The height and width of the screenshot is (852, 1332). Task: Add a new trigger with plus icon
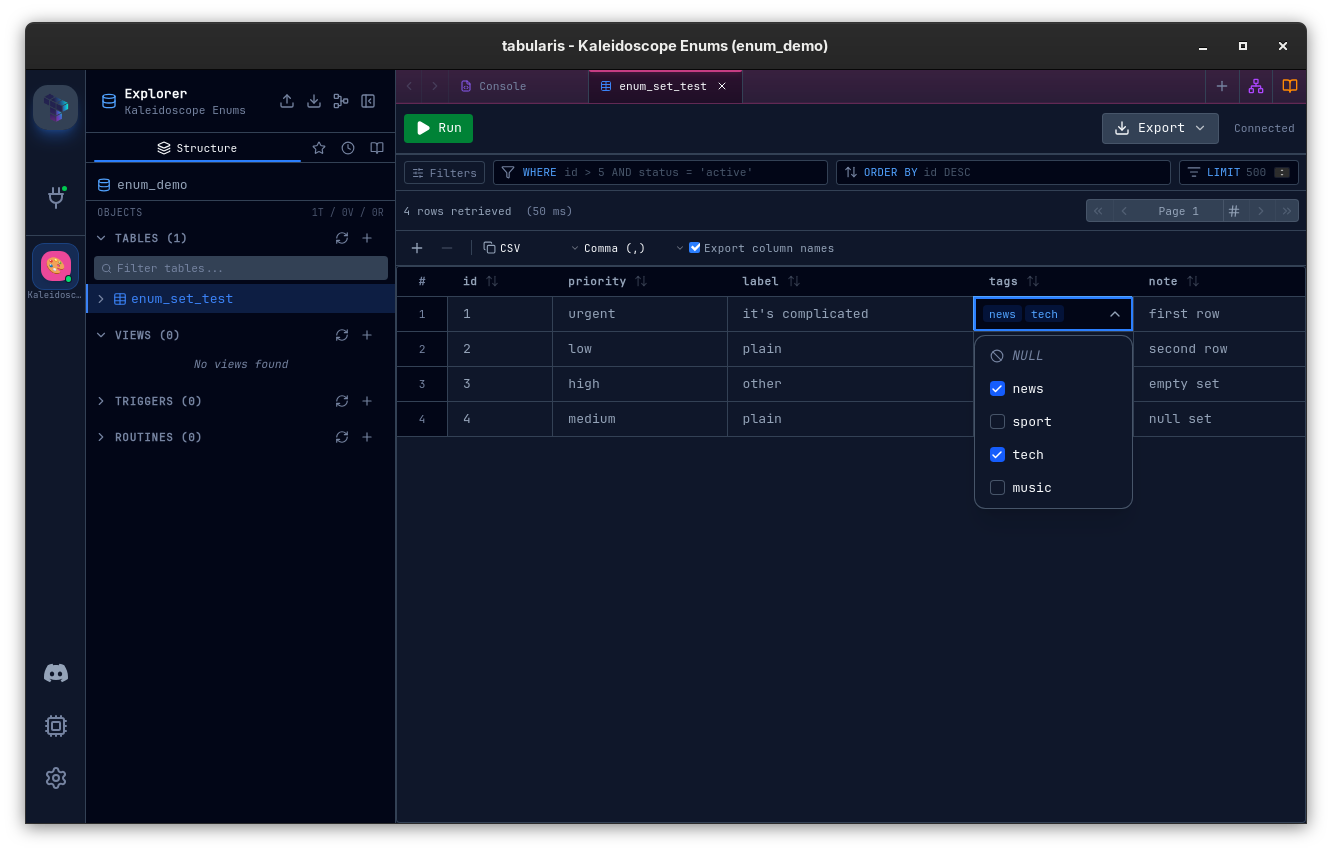click(367, 401)
